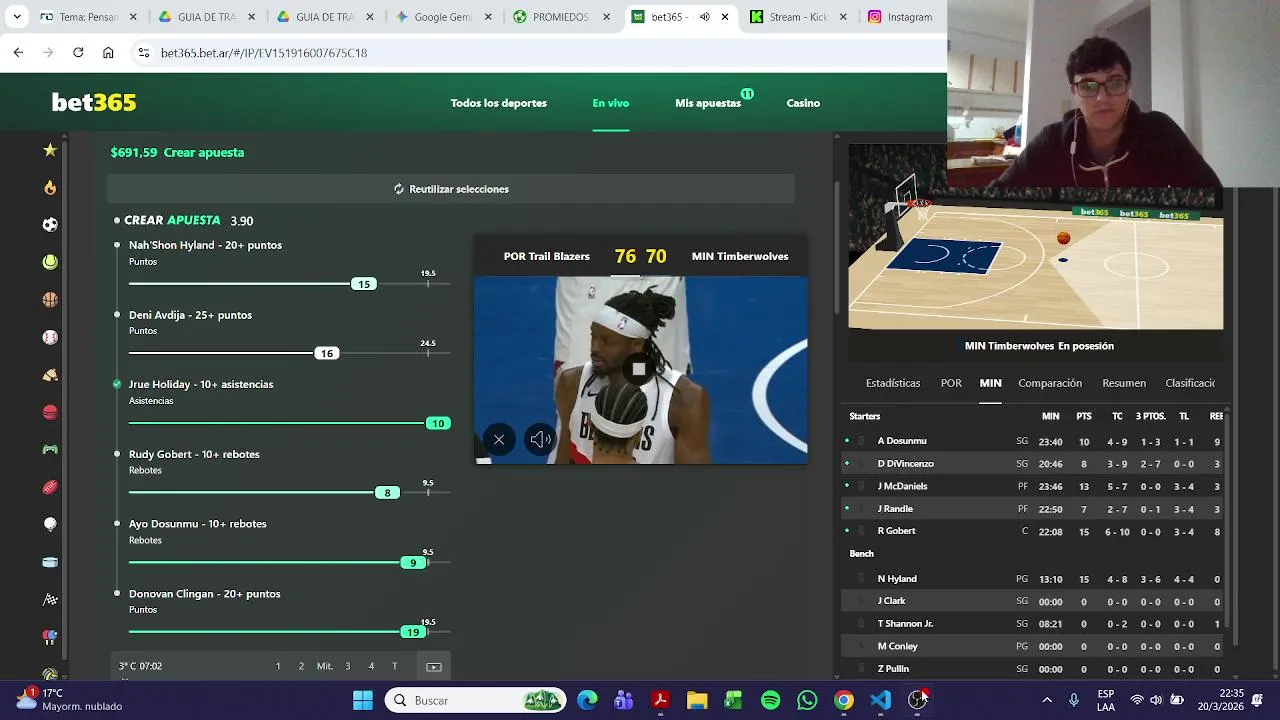The image size is (1280, 720).
Task: Expand the browser tab search dropdown
Action: tap(16, 17)
